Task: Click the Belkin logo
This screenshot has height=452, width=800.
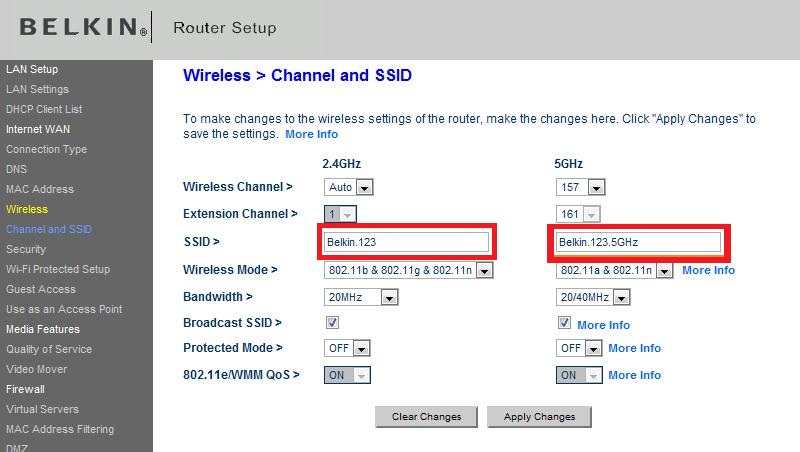Action: (83, 27)
